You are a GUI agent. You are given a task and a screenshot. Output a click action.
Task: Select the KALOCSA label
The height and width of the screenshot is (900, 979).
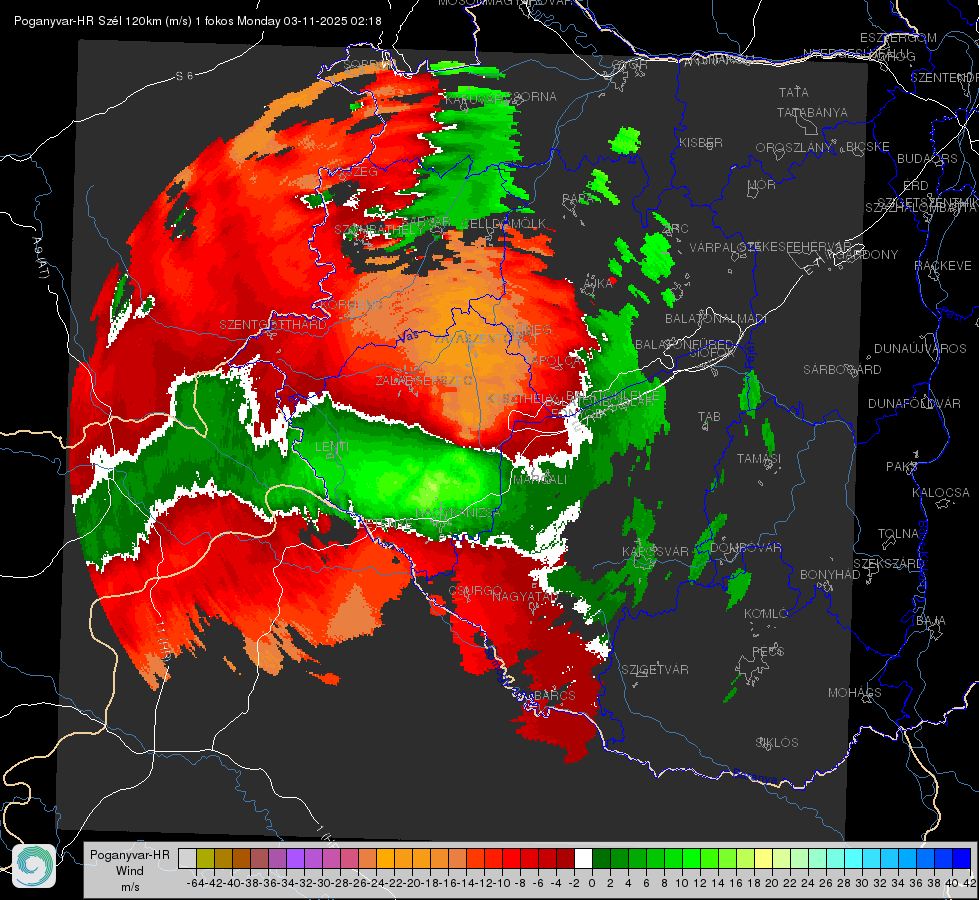(940, 492)
